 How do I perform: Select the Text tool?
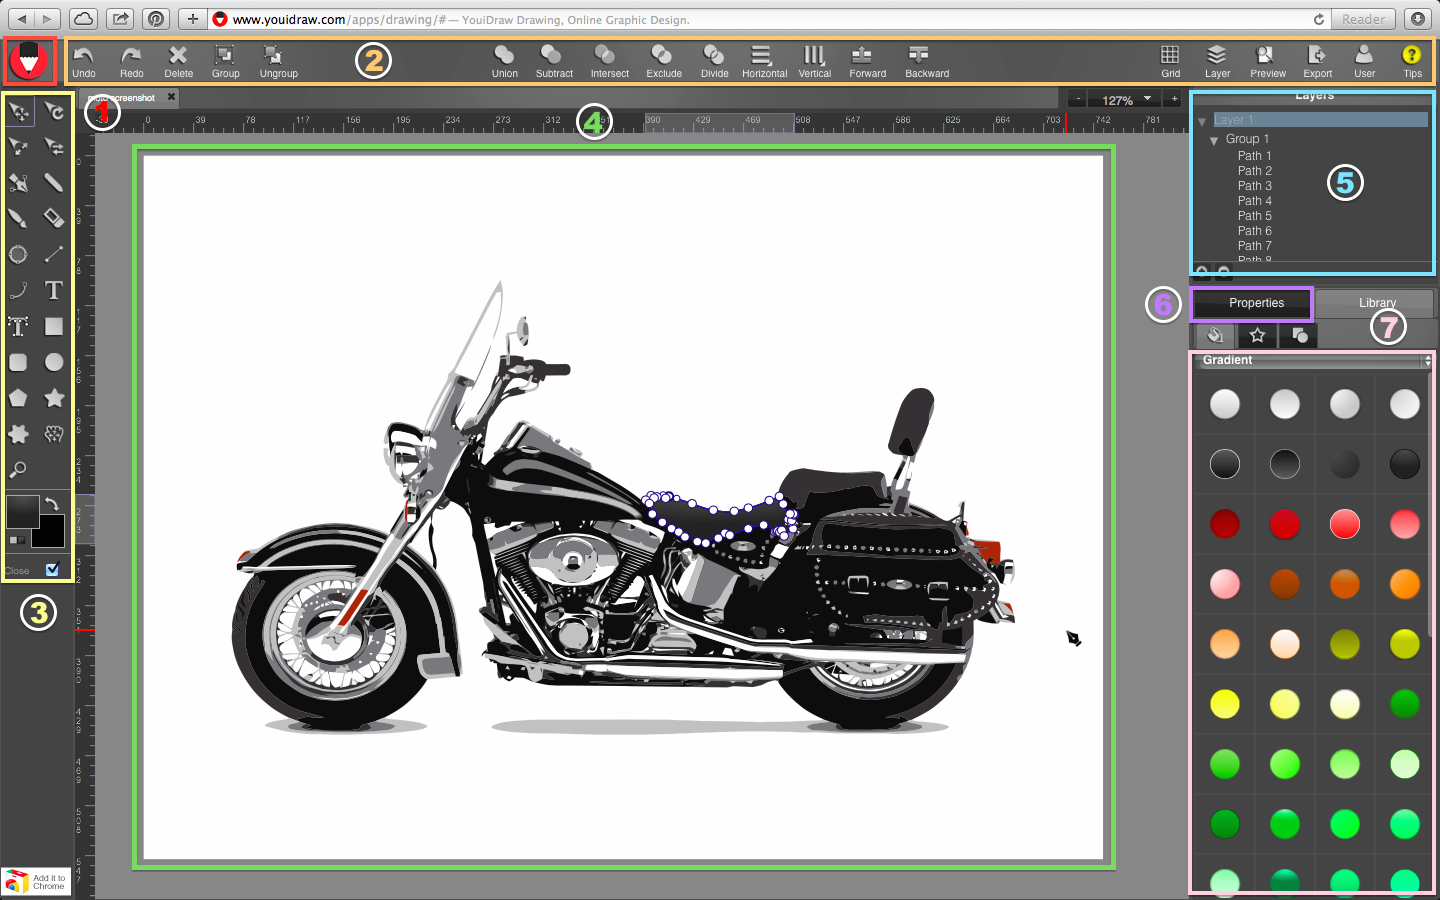(x=54, y=290)
